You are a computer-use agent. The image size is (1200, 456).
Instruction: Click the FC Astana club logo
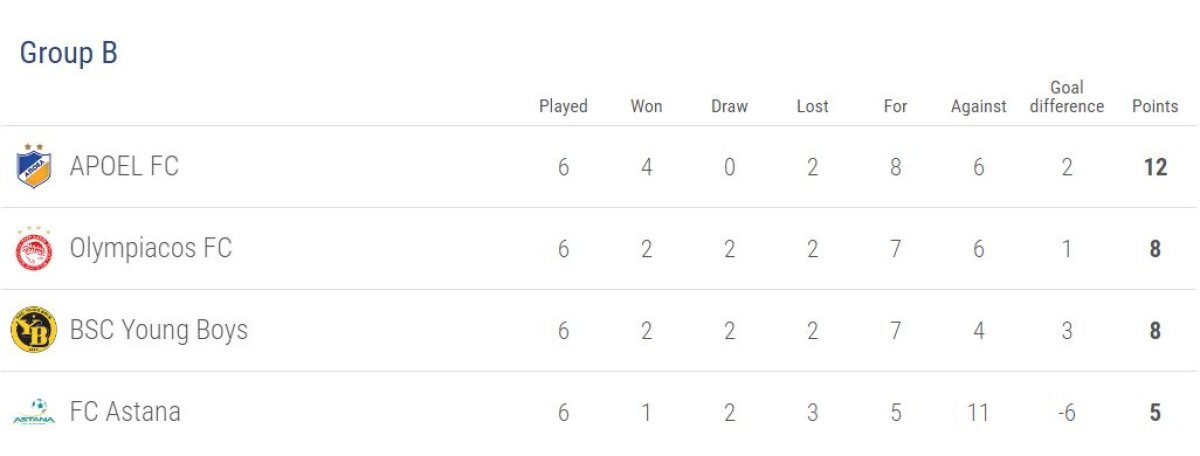pos(33,412)
